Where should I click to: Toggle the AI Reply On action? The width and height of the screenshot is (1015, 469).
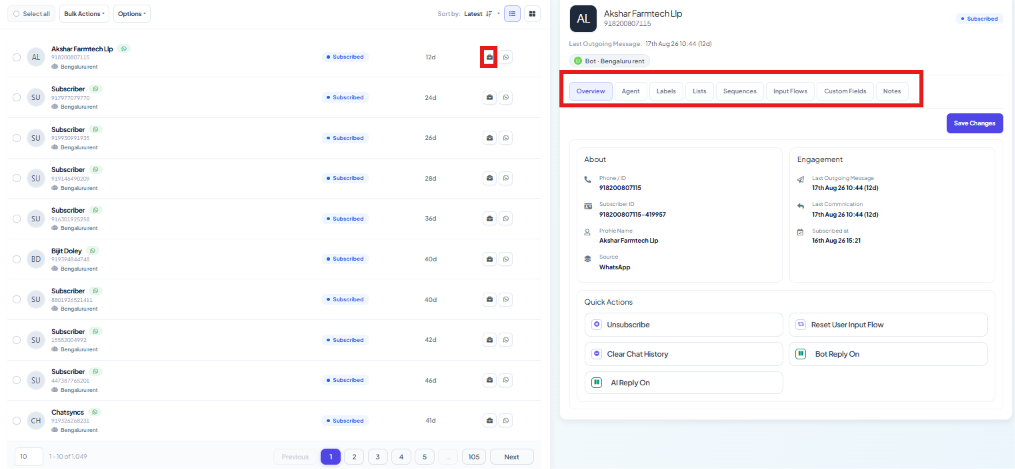click(x=684, y=383)
